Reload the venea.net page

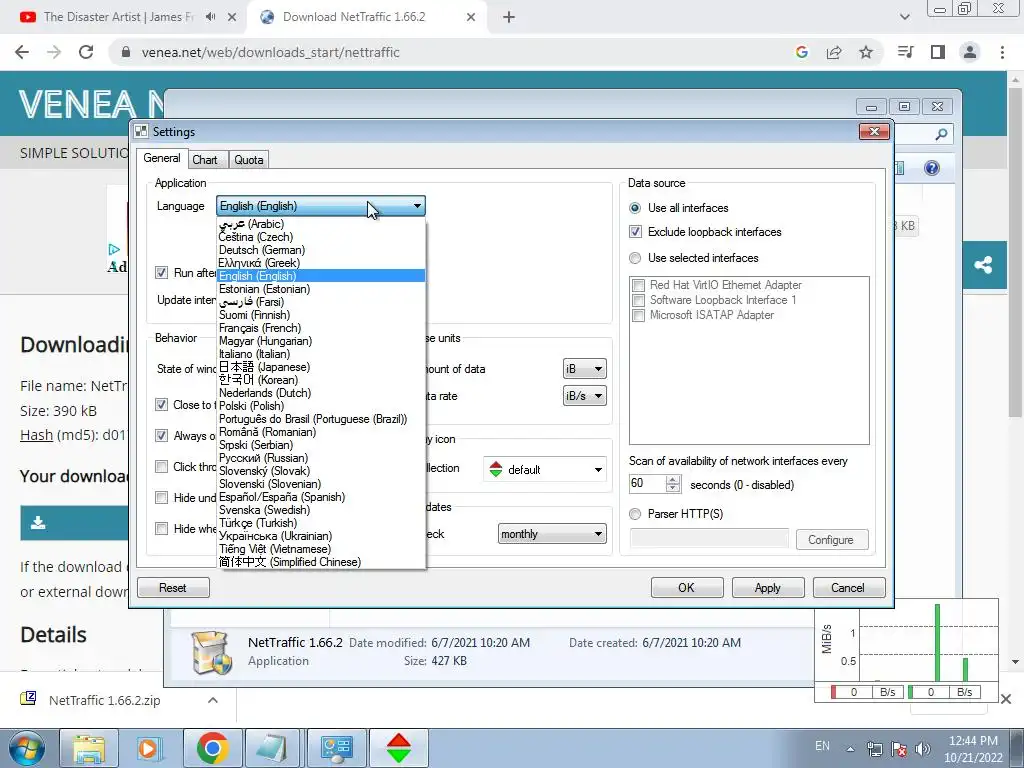pos(86,52)
